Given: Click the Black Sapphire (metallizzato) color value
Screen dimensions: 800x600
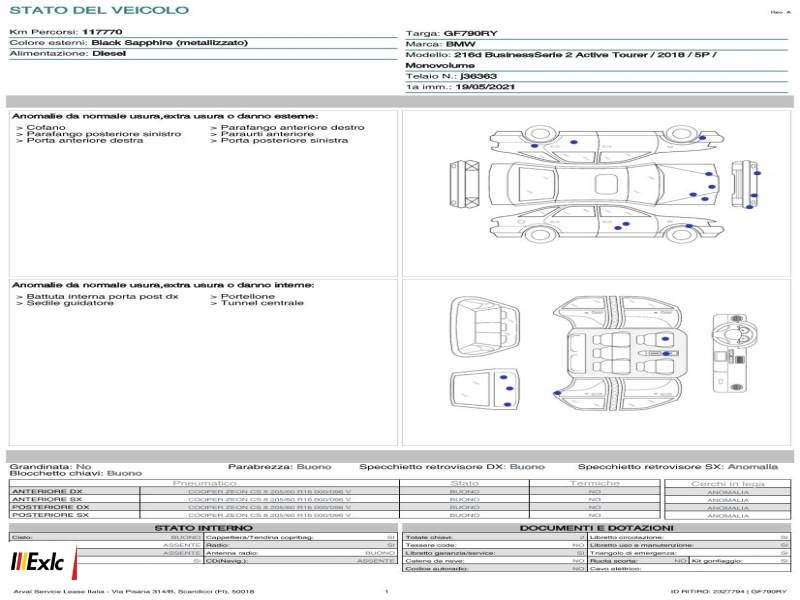Looking at the screenshot, I should pyautogui.click(x=169, y=42).
